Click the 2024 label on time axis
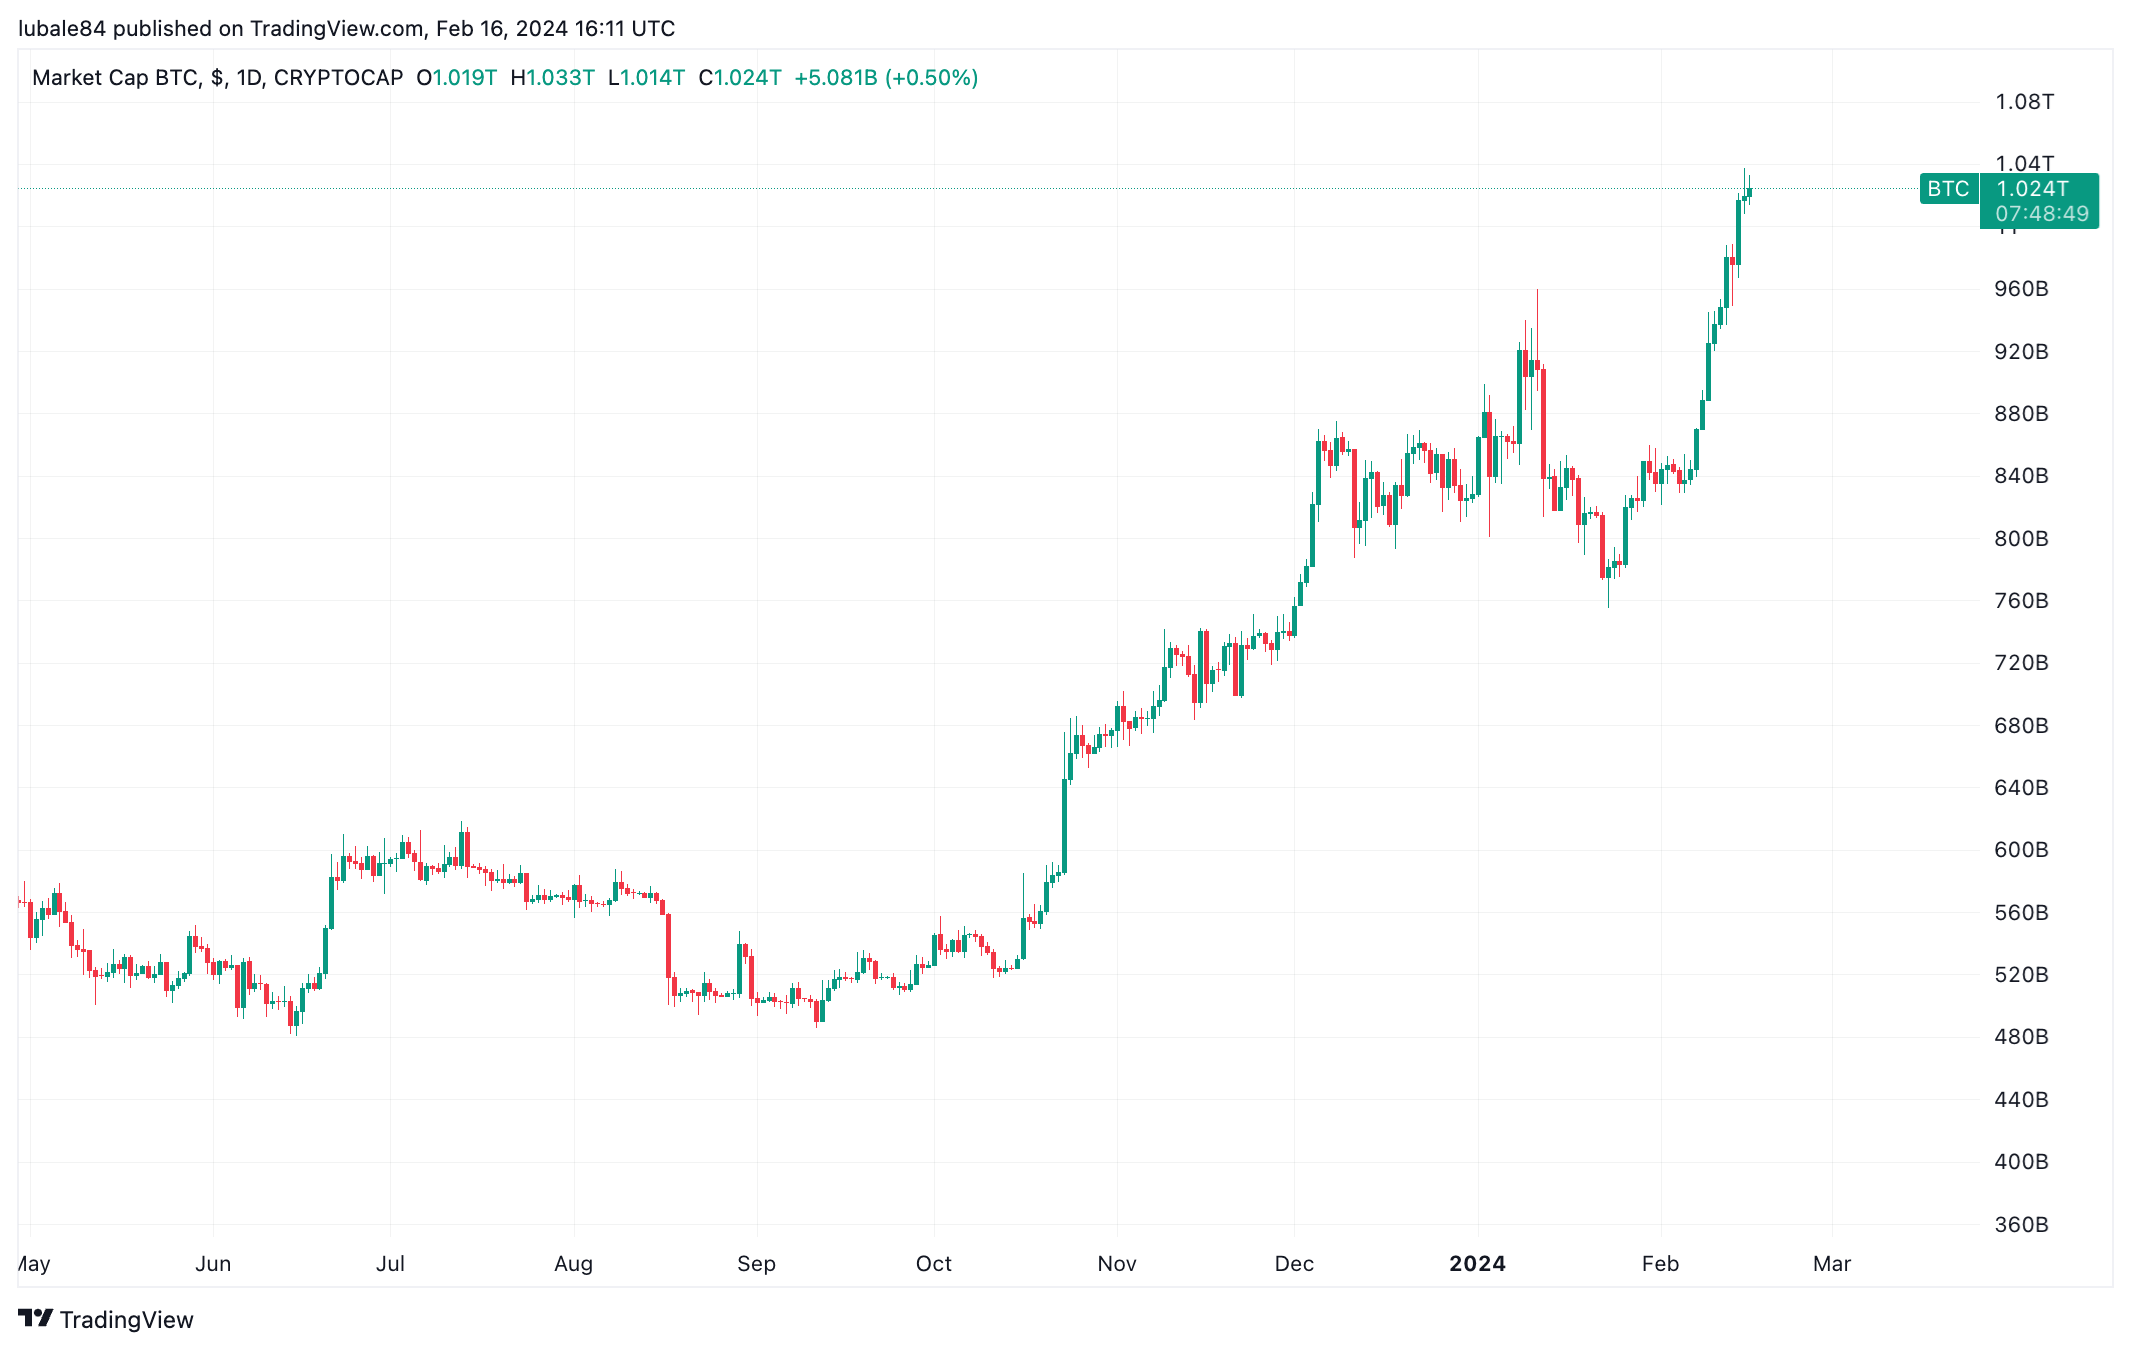Screen dimensions: 2131x1350 tap(1477, 1263)
